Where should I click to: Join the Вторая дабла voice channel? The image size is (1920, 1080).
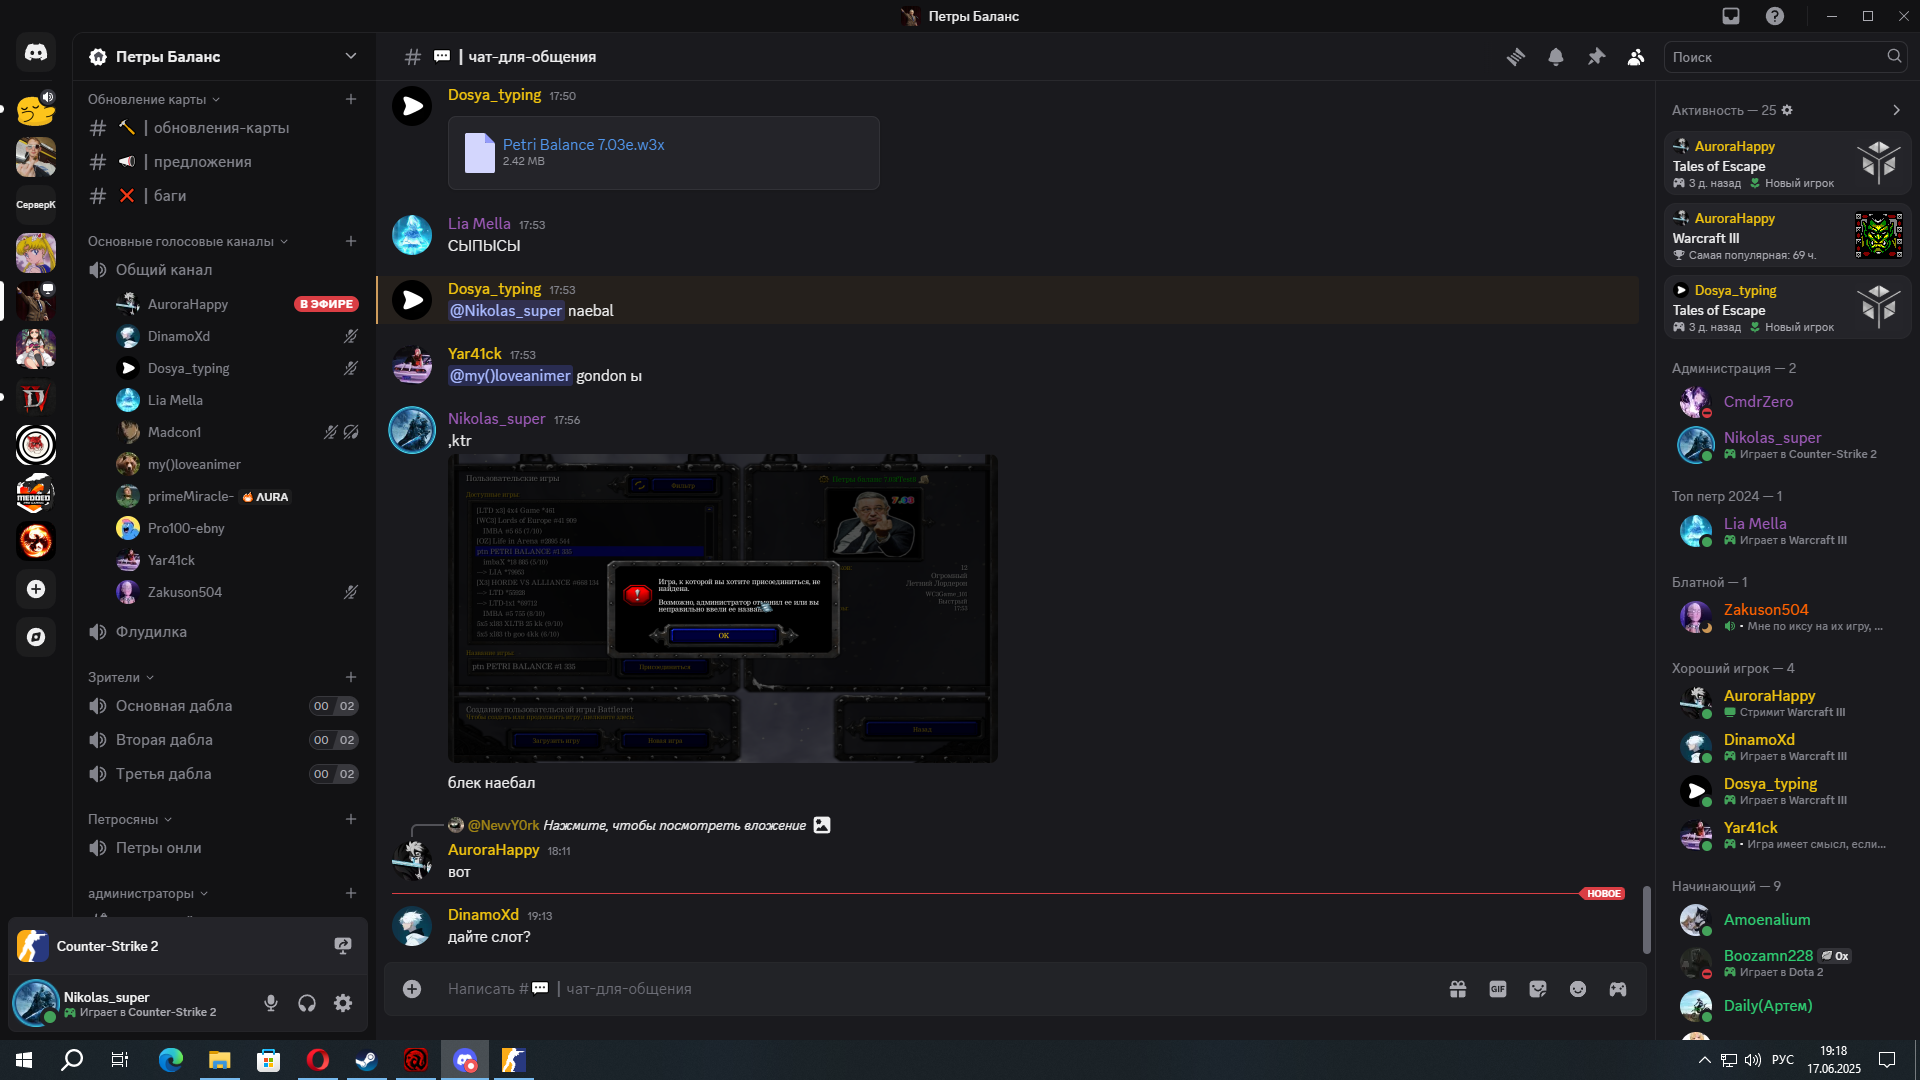click(x=224, y=740)
